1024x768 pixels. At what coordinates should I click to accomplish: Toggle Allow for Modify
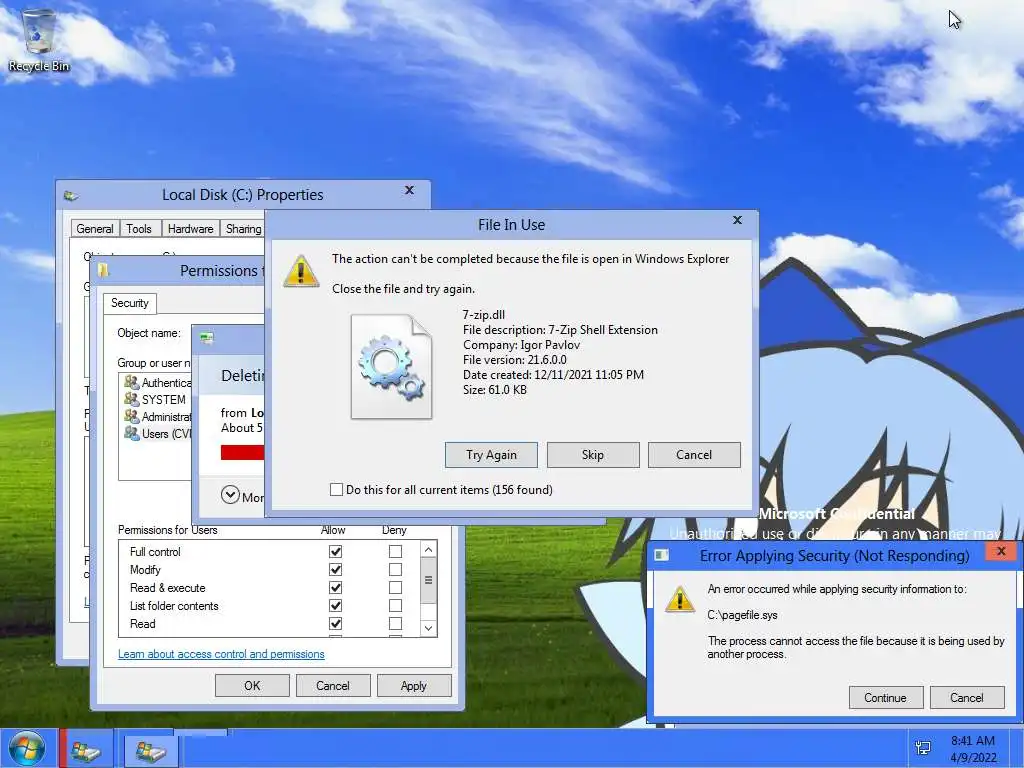(336, 569)
